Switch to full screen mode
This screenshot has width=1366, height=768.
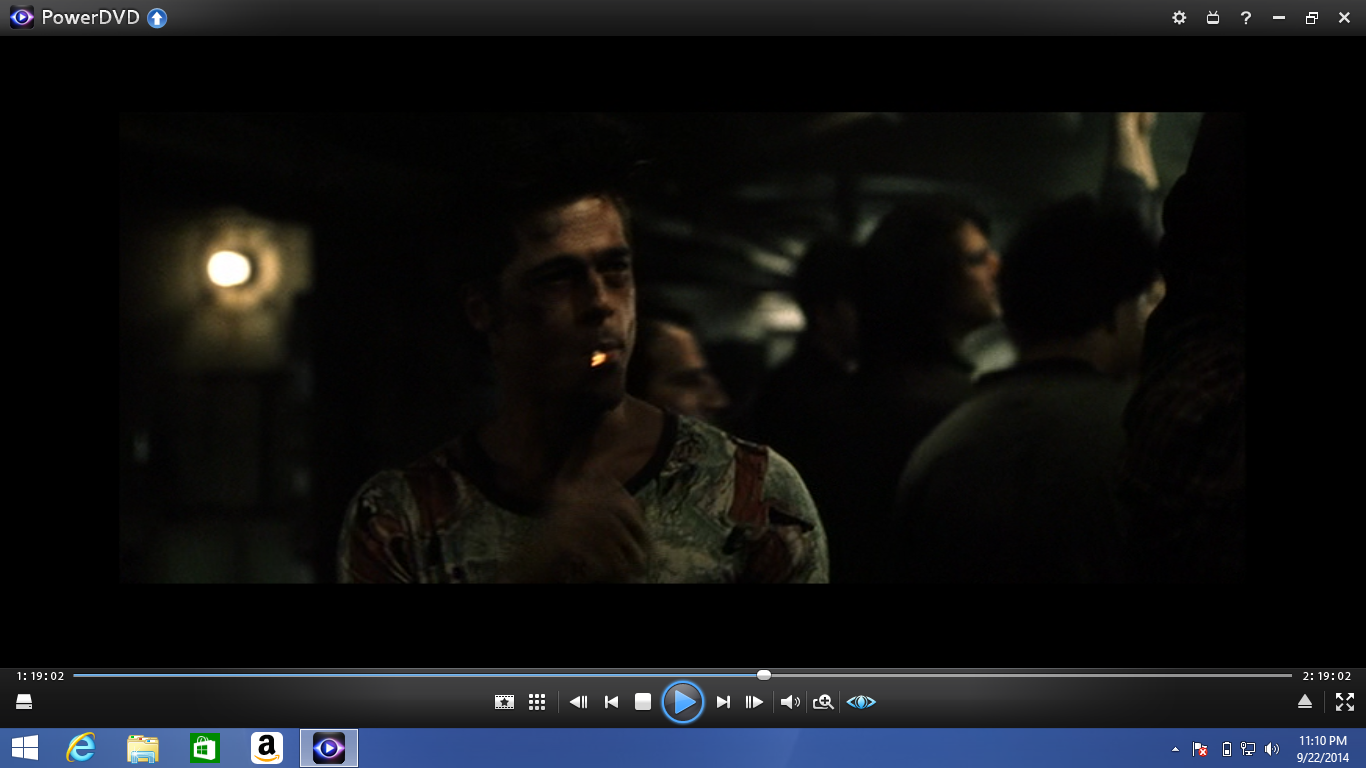click(x=1345, y=702)
